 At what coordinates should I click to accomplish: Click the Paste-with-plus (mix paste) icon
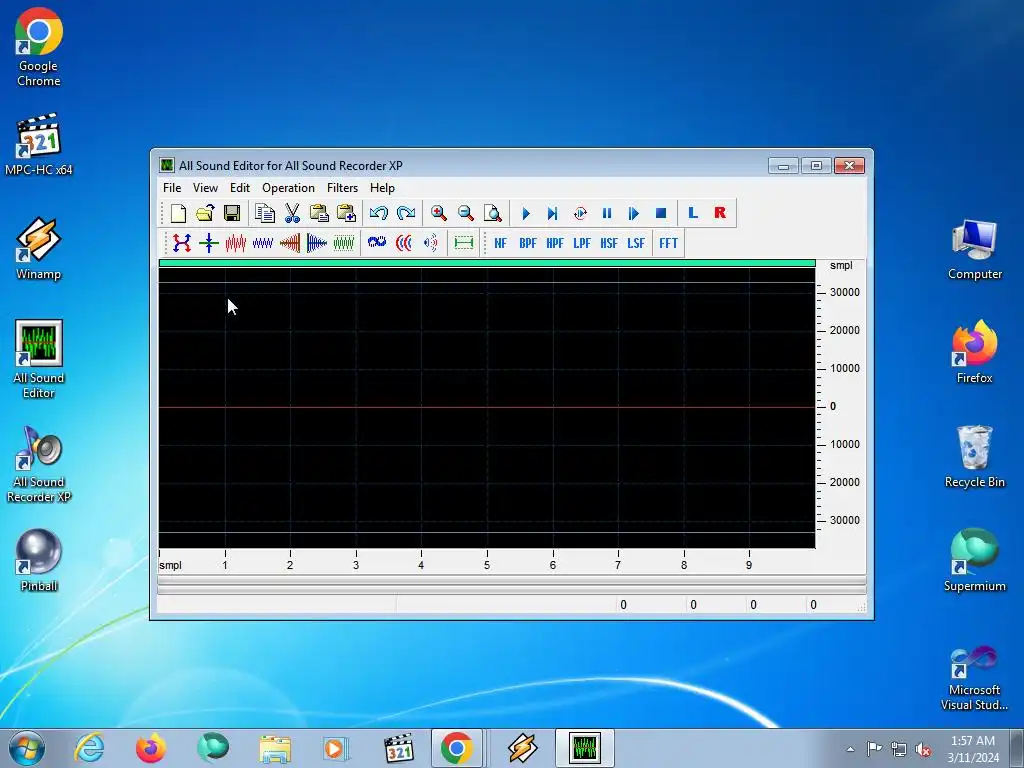pyautogui.click(x=346, y=214)
